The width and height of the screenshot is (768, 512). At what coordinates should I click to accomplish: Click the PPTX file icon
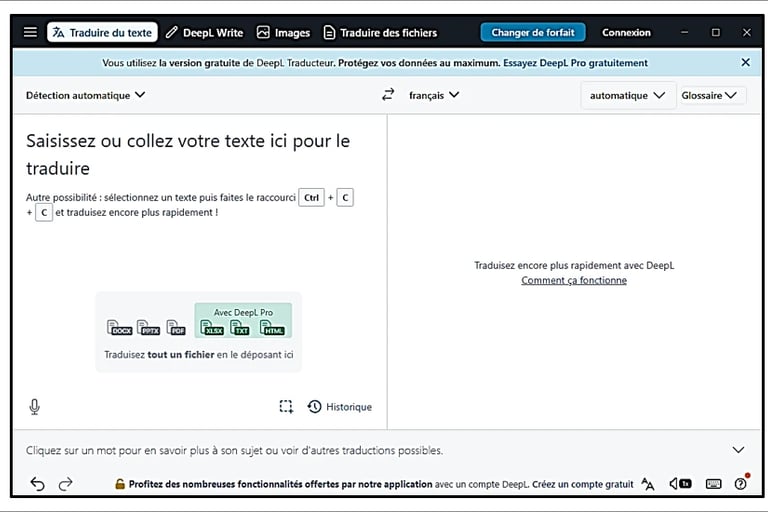148,327
